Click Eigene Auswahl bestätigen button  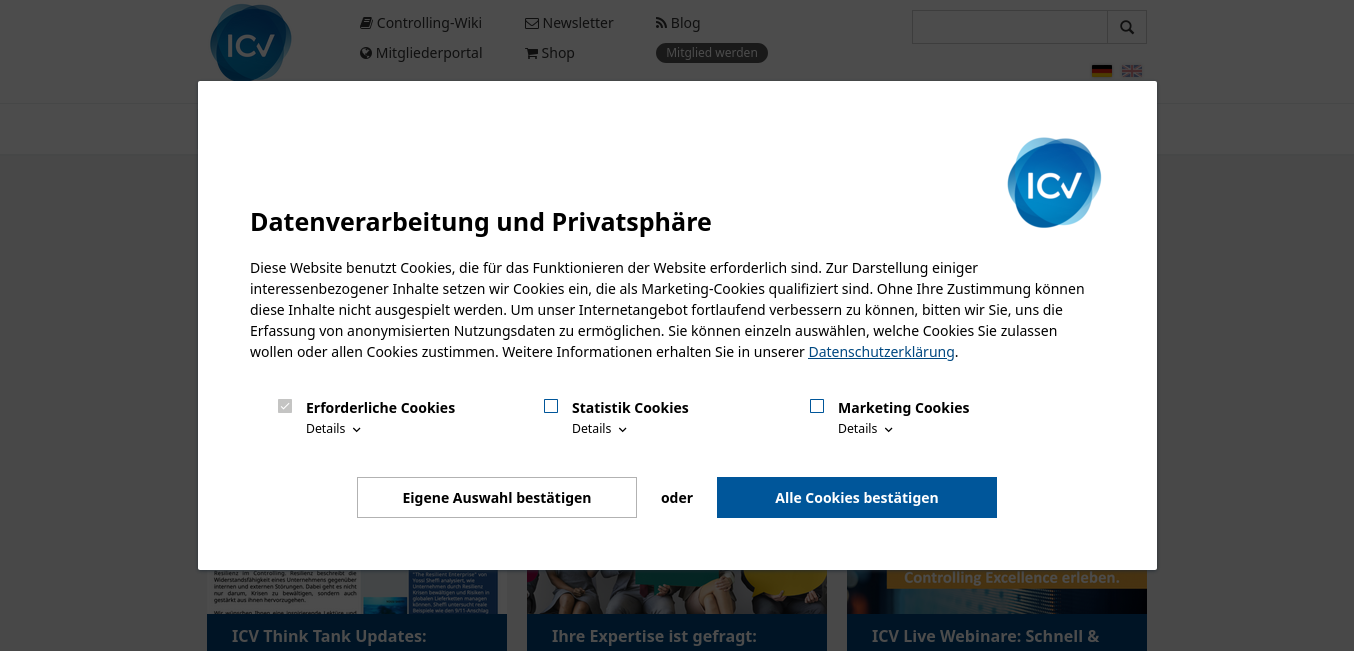click(497, 498)
